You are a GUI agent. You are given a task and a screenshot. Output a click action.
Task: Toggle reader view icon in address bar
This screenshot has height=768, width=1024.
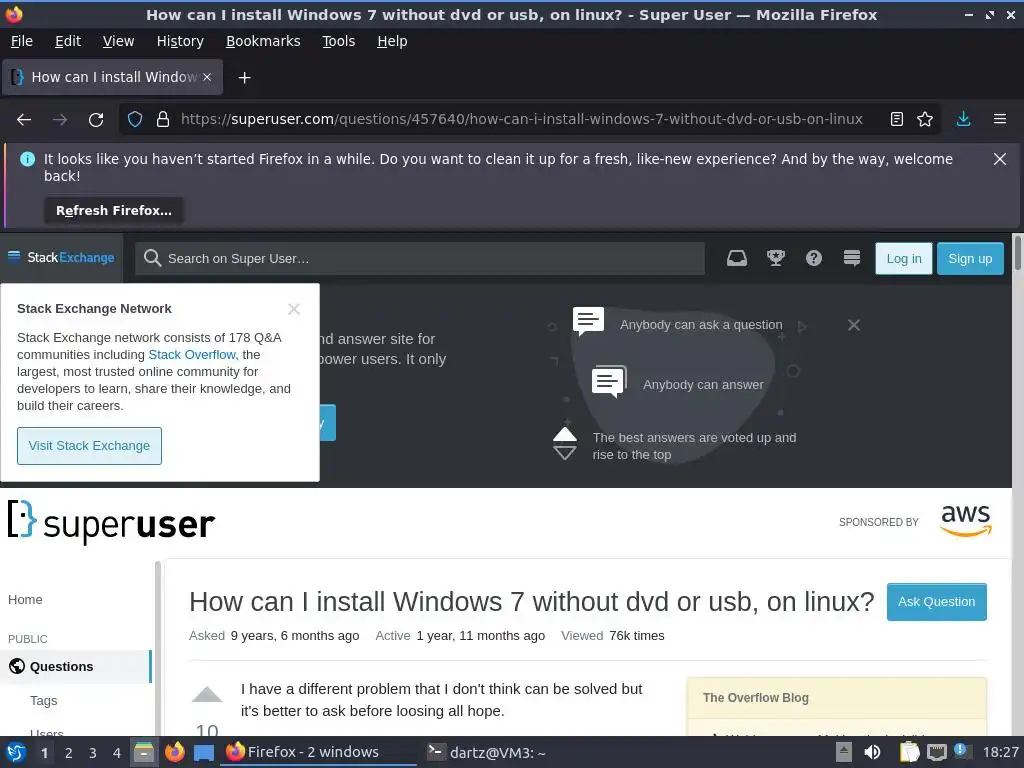click(x=897, y=120)
